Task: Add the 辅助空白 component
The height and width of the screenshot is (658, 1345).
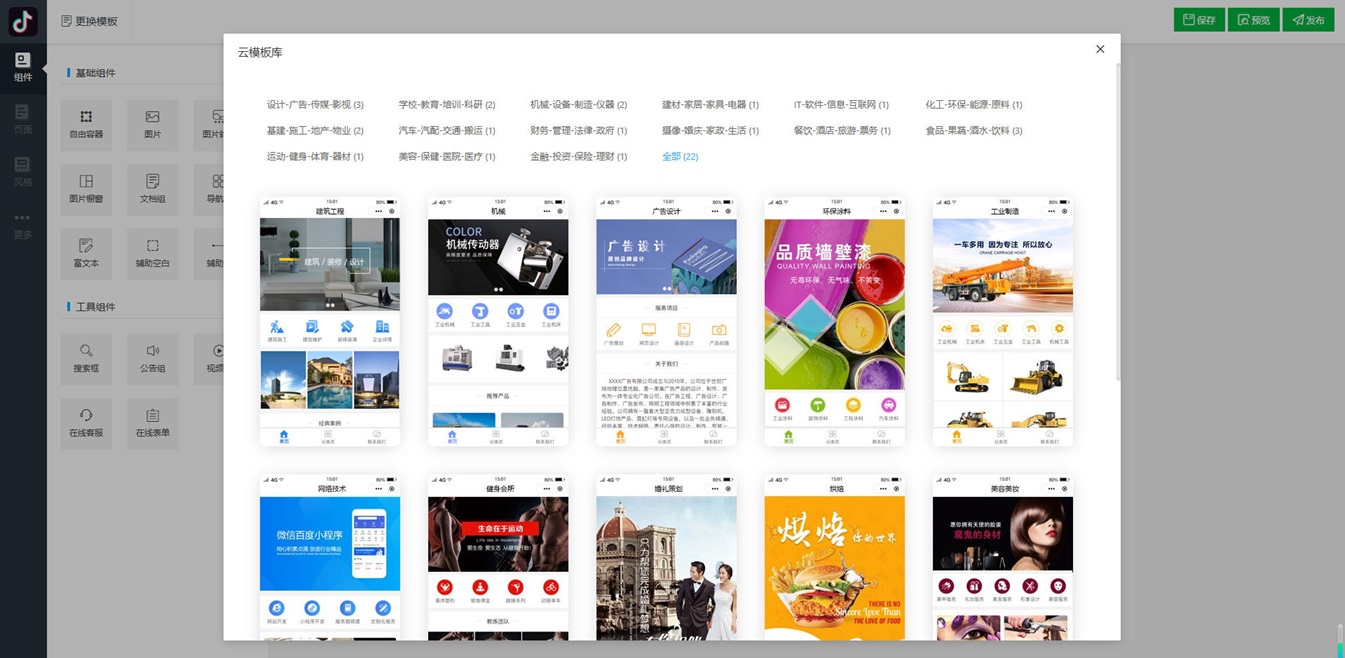Action: [152, 253]
